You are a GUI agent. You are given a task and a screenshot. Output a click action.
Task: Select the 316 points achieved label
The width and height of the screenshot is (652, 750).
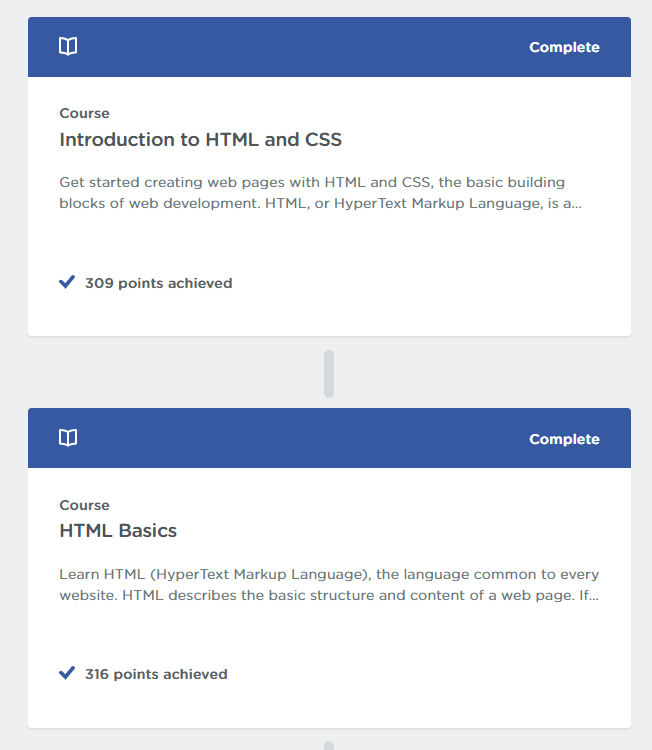coord(156,674)
